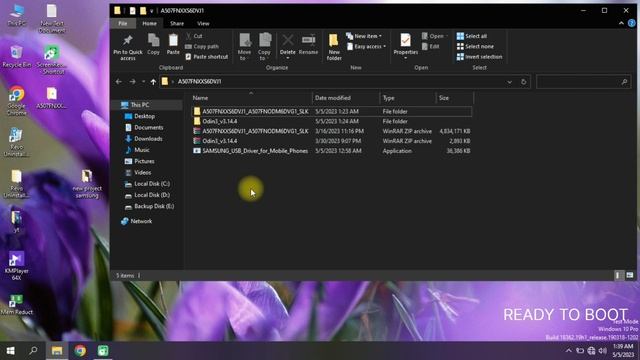Click the Cut command
The height and width of the screenshot is (360, 640).
(x=194, y=36)
